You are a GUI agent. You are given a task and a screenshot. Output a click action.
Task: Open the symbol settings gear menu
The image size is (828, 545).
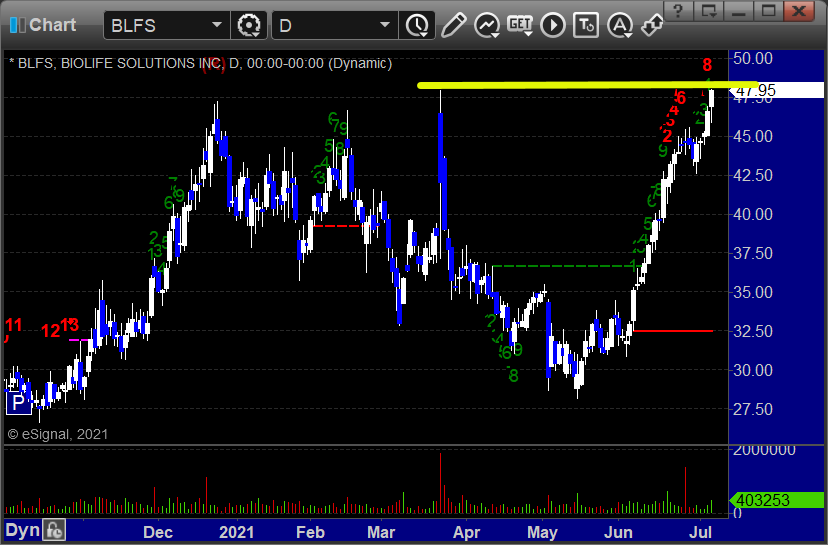pyautogui.click(x=249, y=25)
